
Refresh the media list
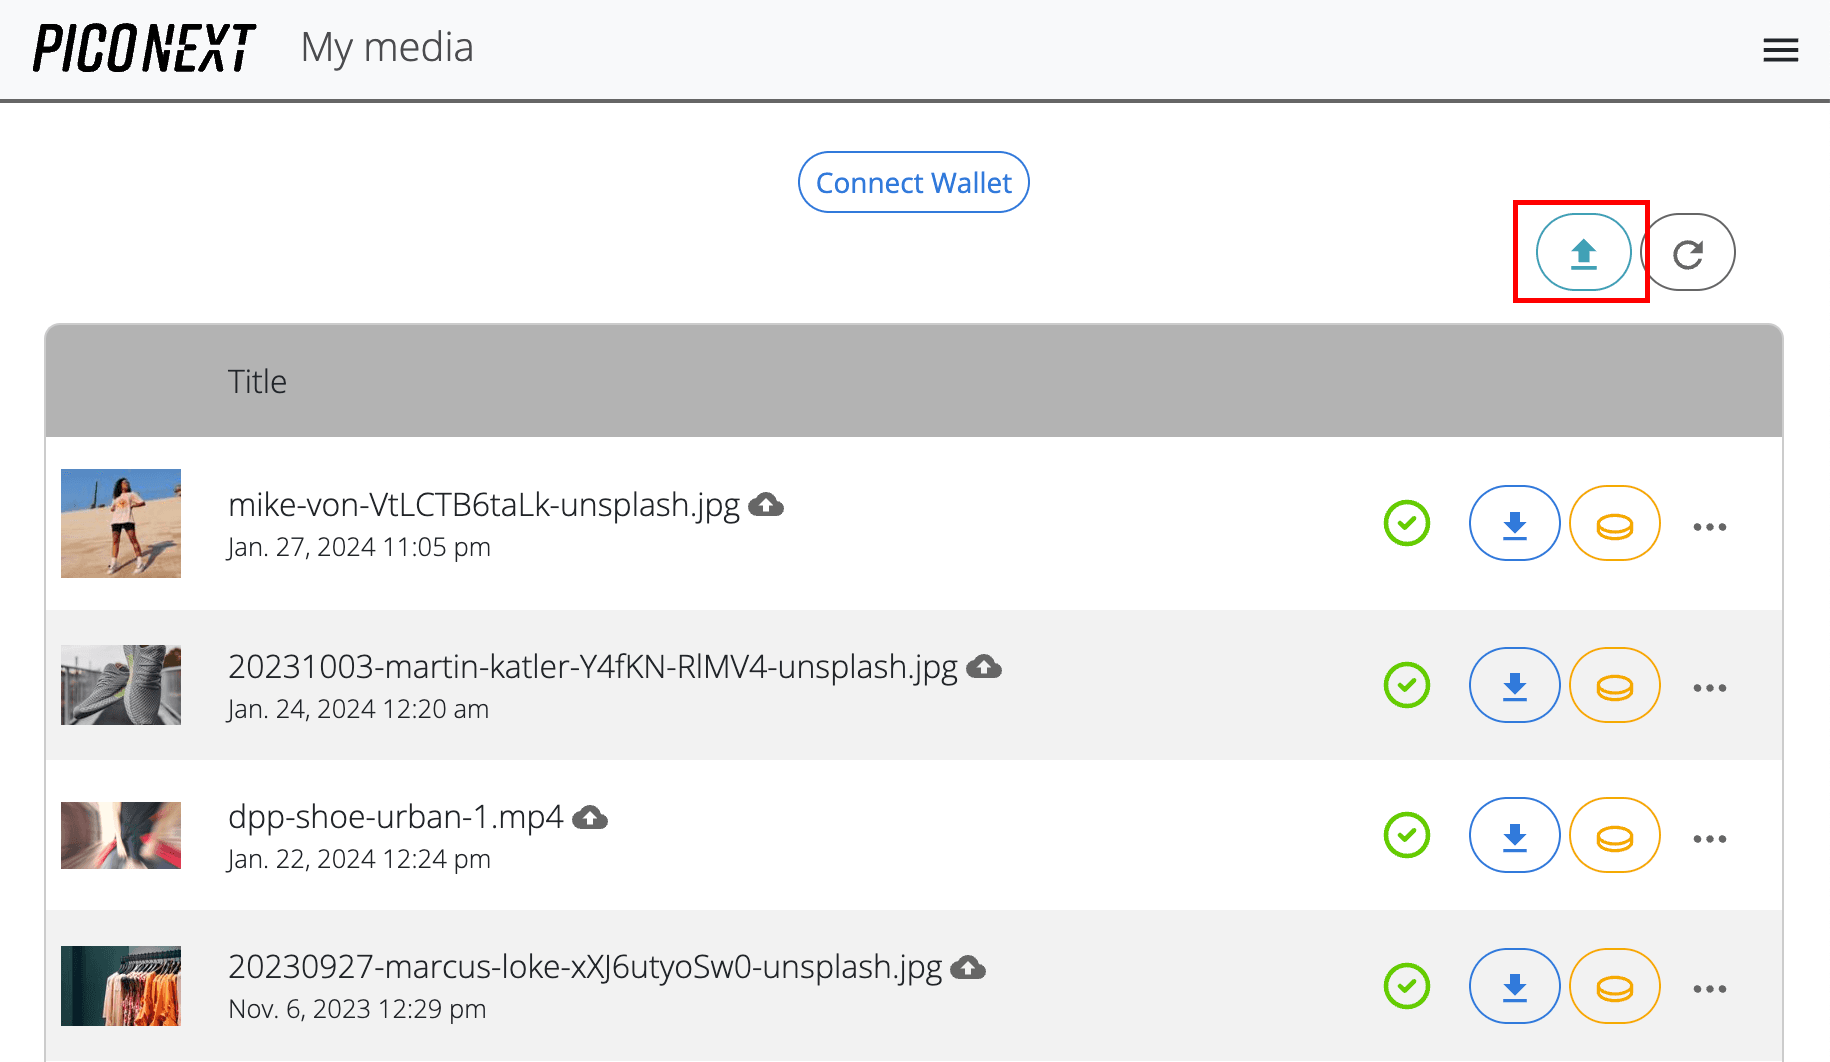point(1689,252)
